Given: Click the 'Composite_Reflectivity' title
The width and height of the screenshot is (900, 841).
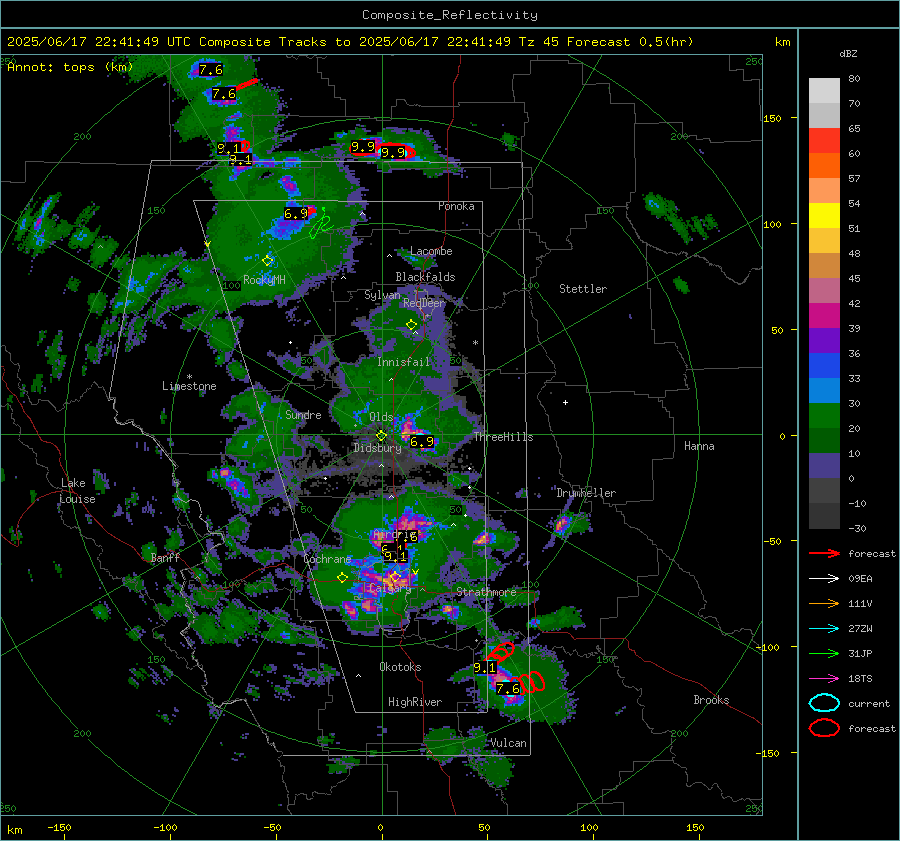Looking at the screenshot, I should (449, 15).
